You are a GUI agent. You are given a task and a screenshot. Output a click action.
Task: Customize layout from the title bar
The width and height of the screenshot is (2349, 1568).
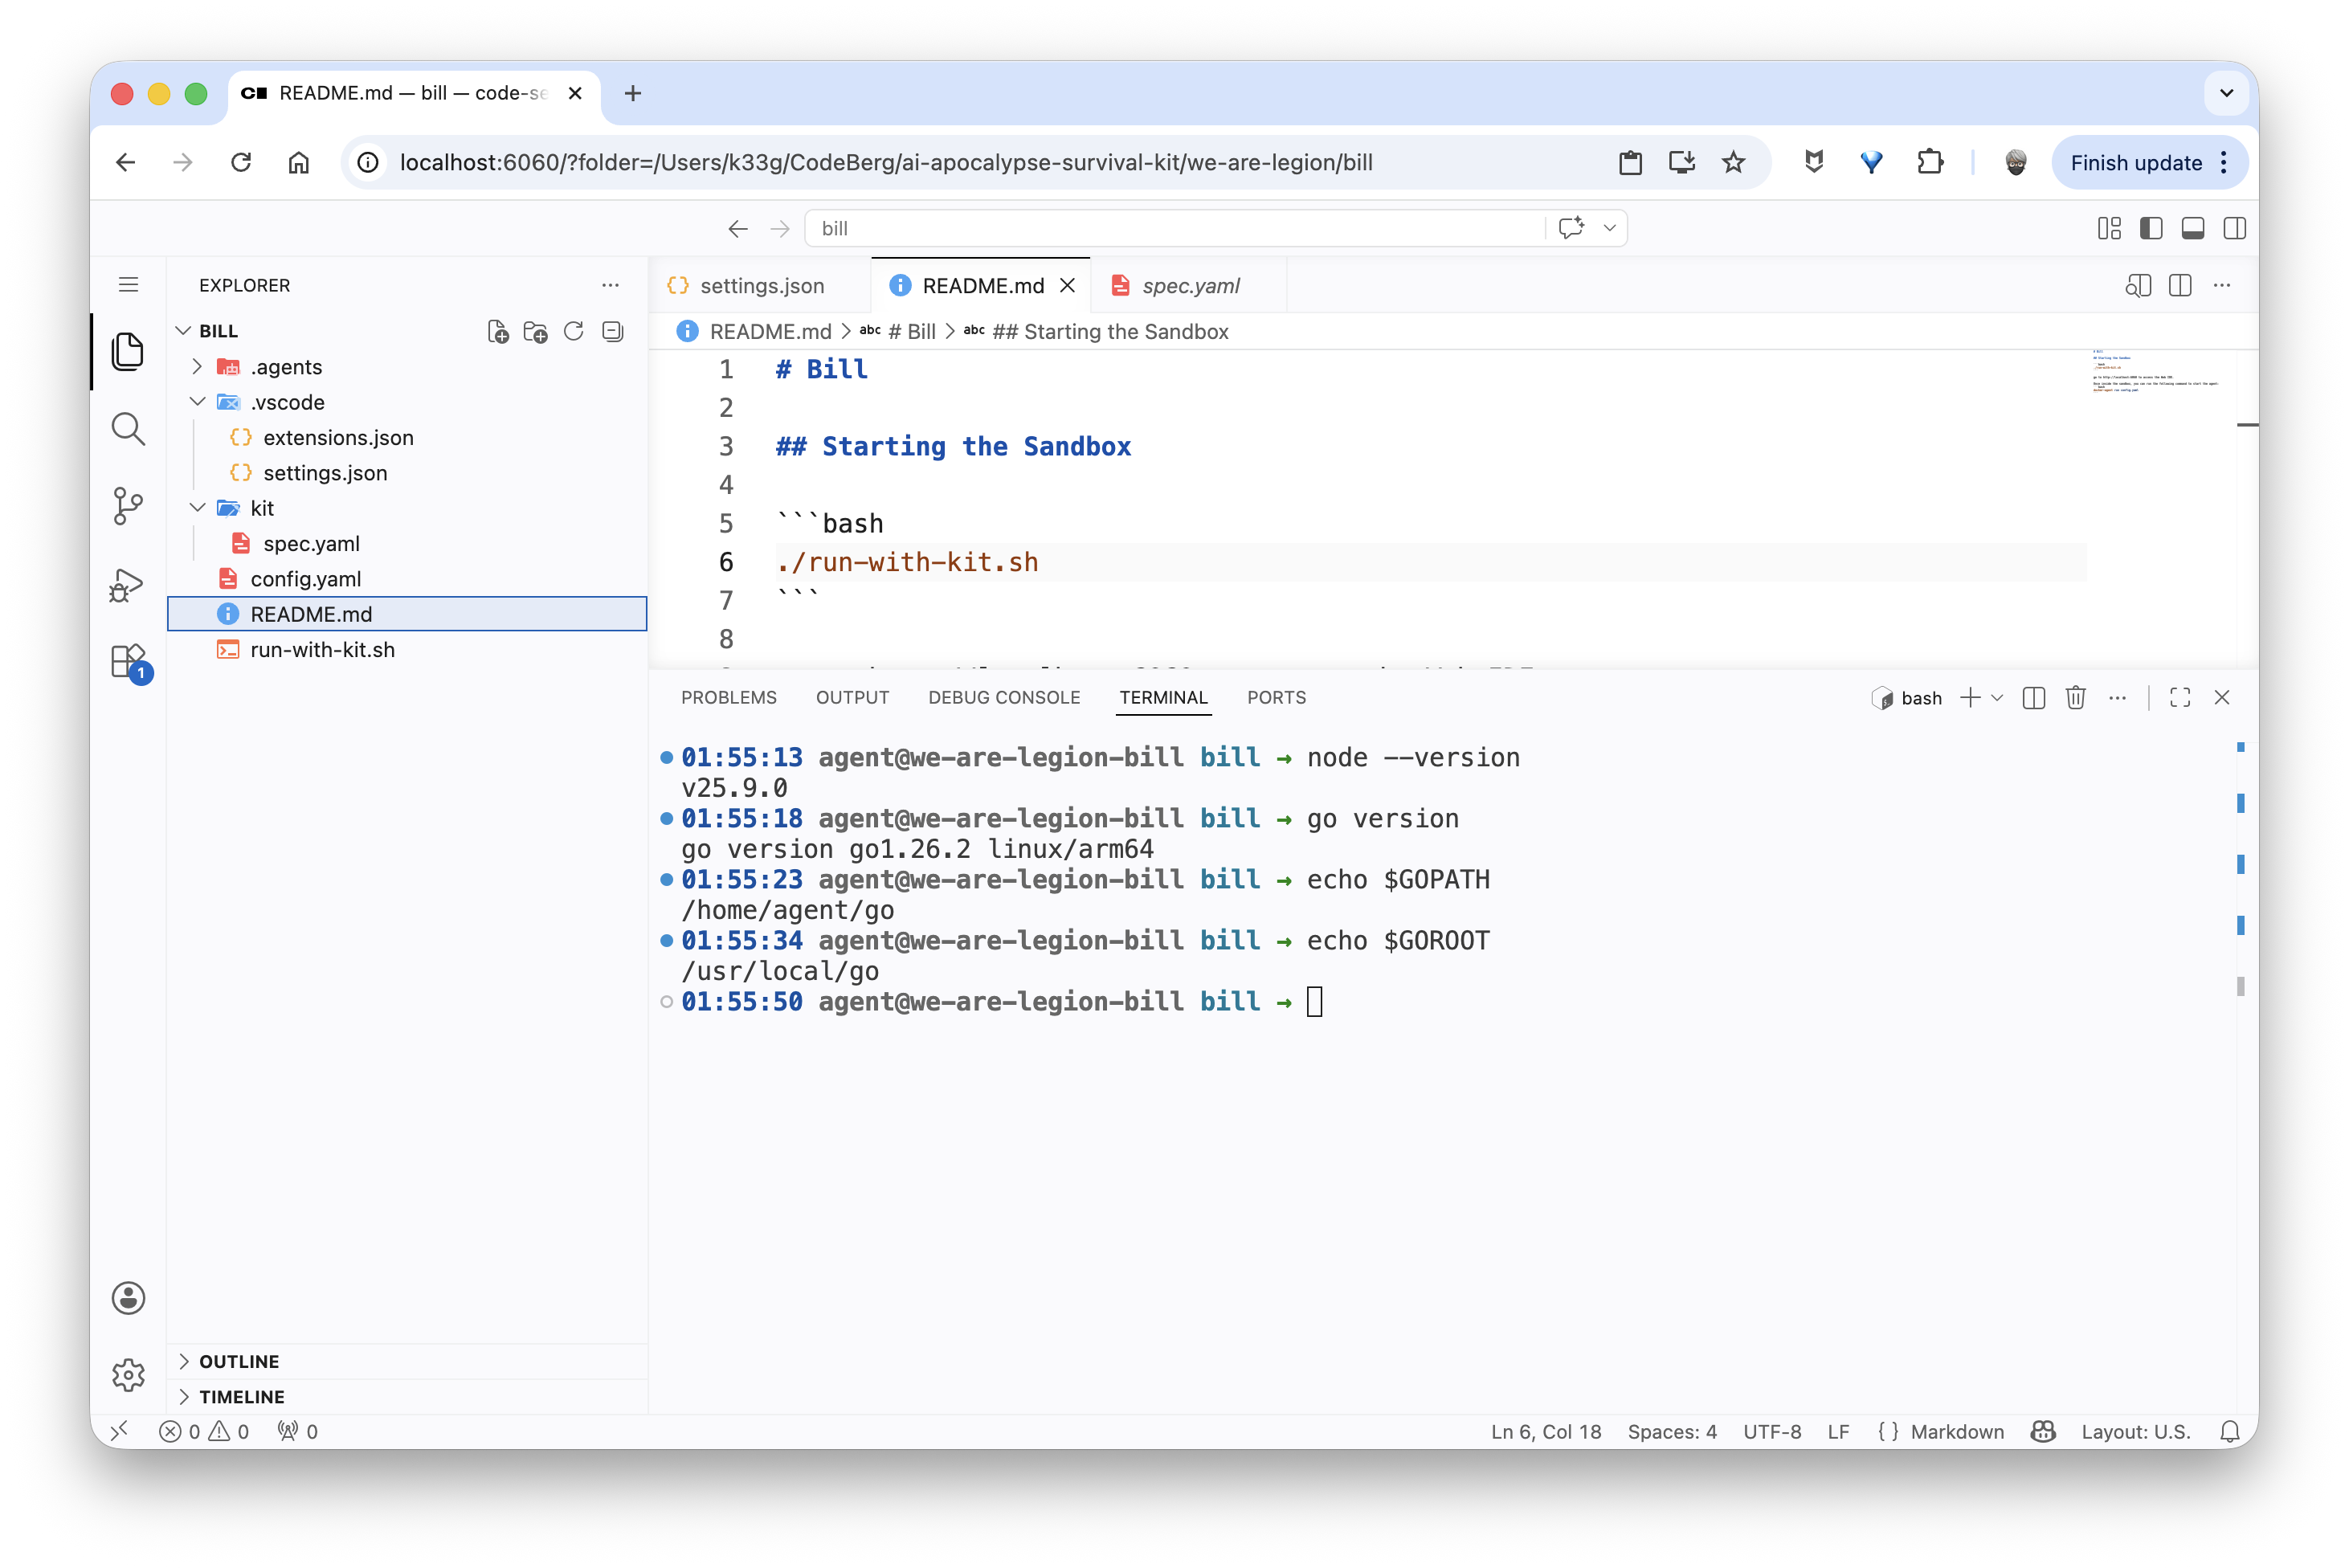[x=2109, y=228]
